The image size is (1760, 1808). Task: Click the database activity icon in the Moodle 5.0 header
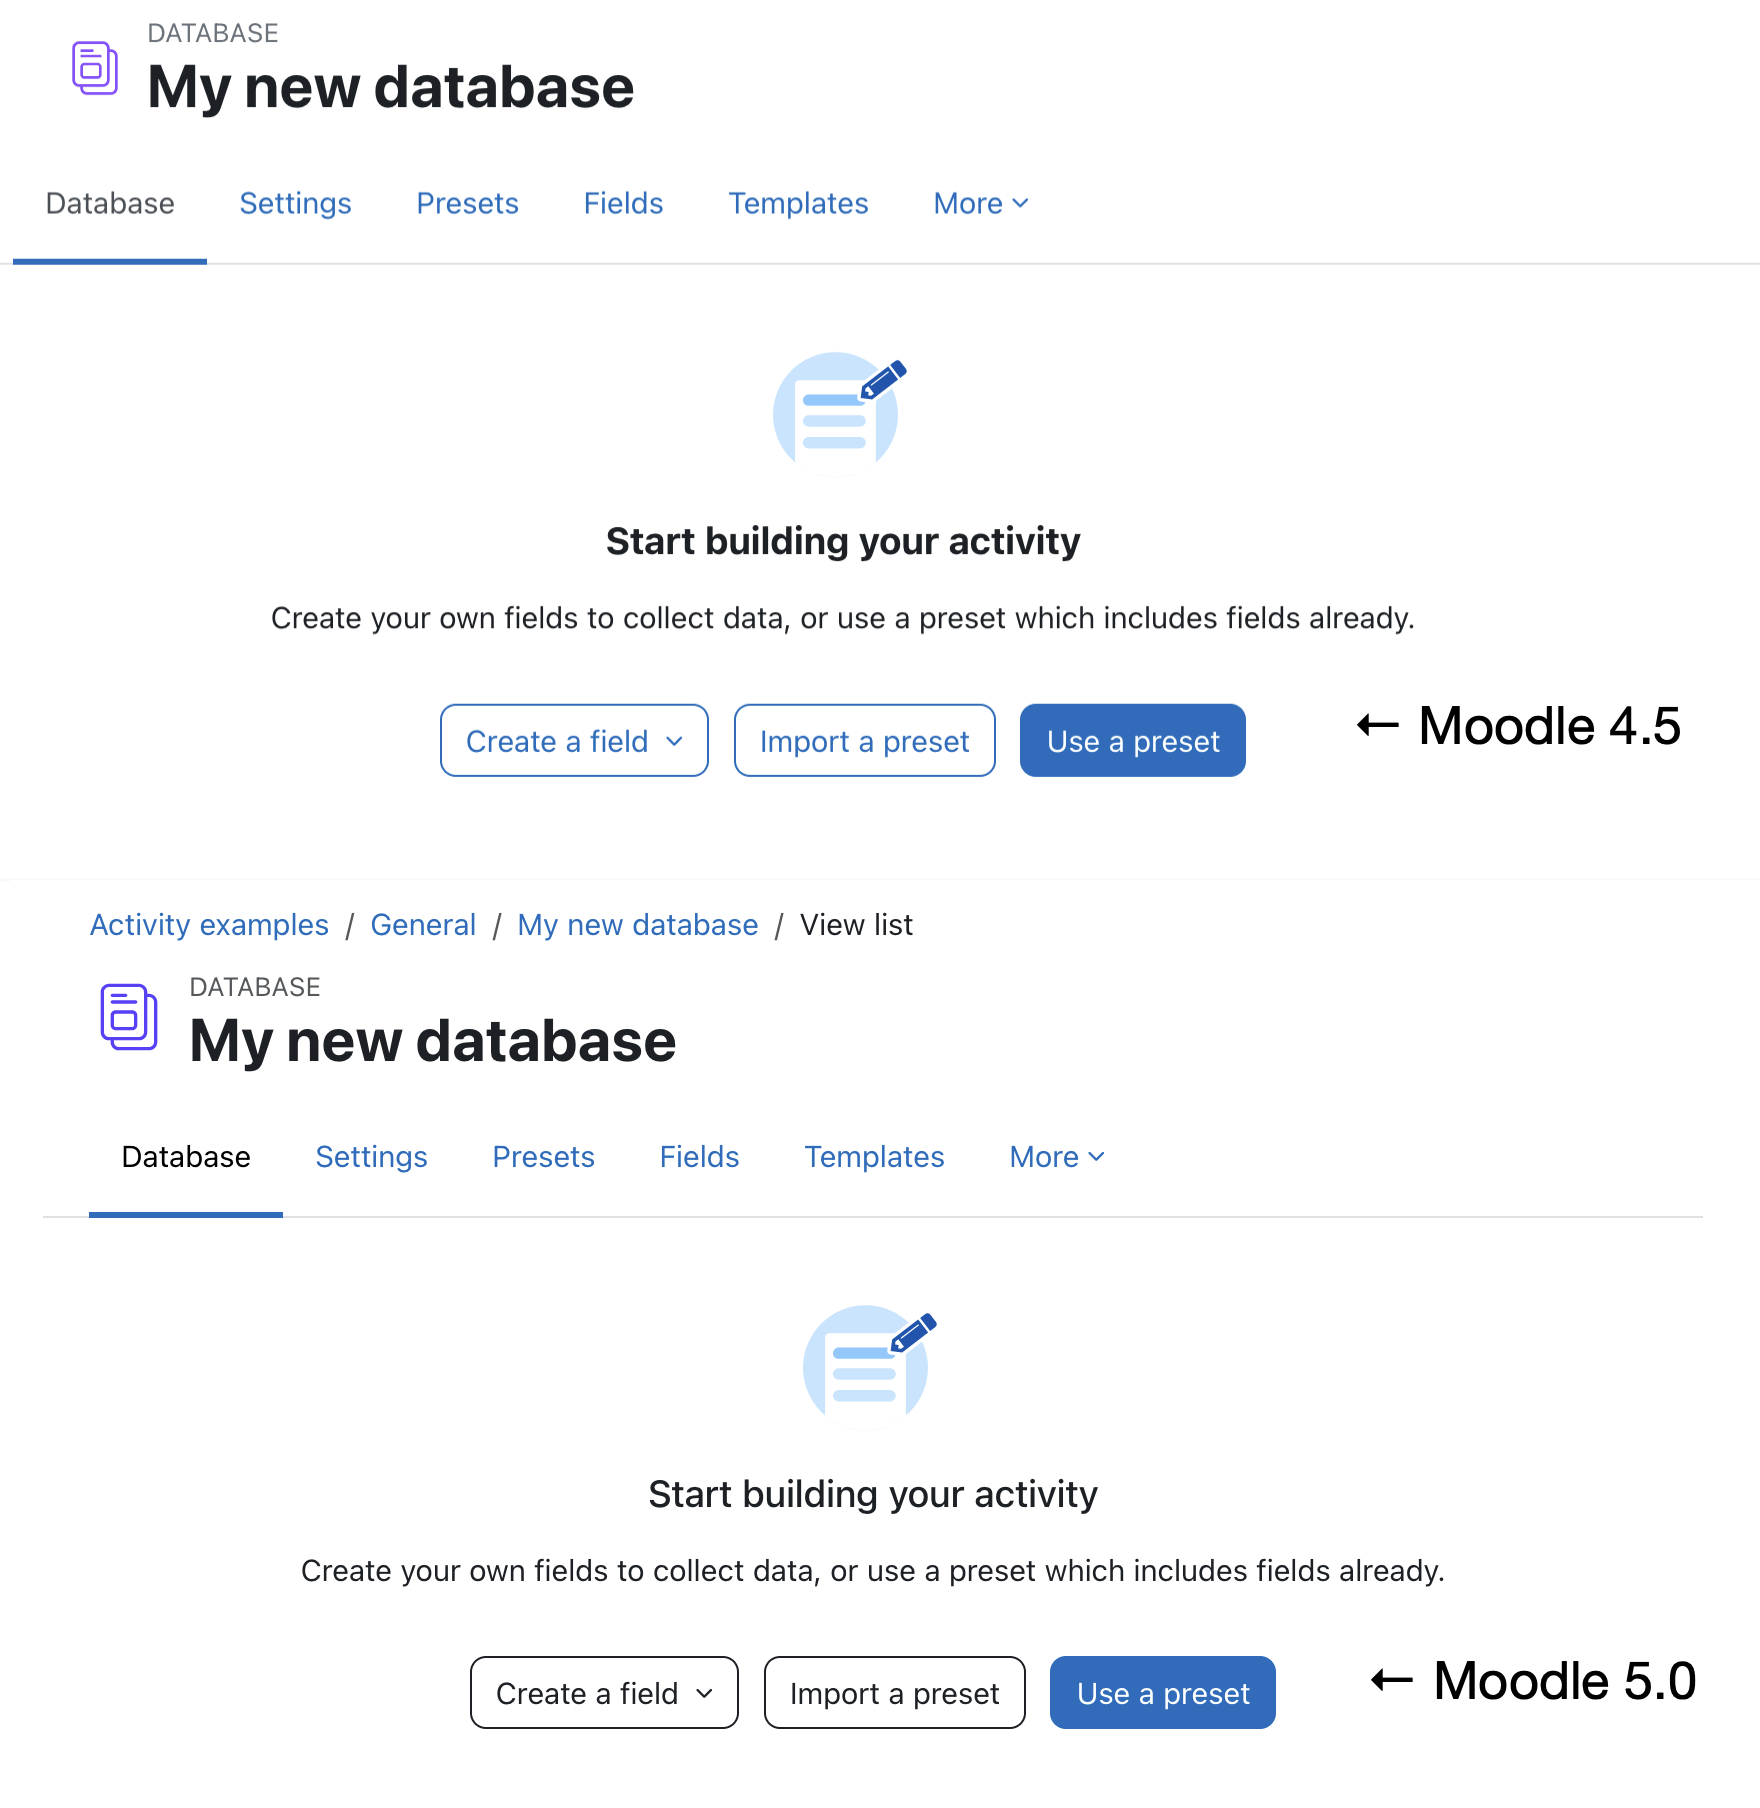[129, 1017]
